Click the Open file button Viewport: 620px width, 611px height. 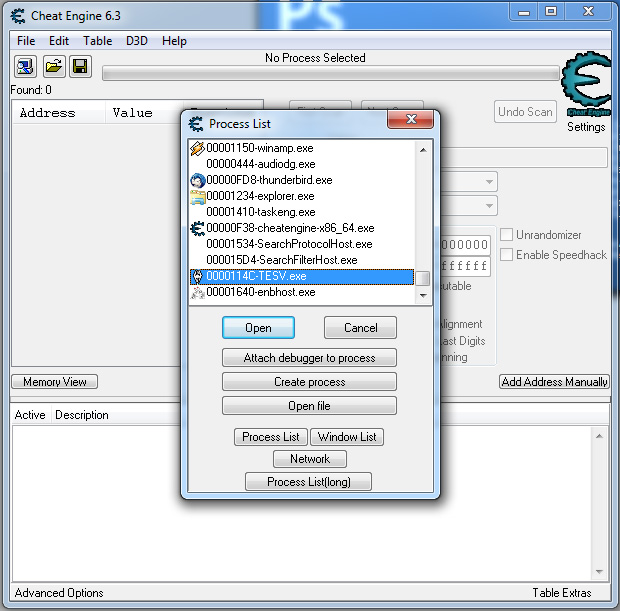[309, 406]
